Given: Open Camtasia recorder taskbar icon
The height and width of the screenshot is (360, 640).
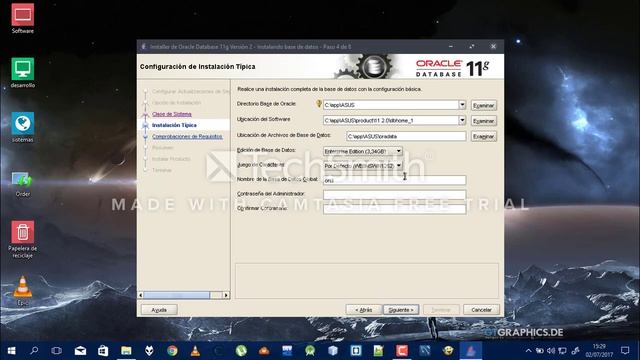Looking at the screenshot, I should pyautogui.click(x=402, y=351).
